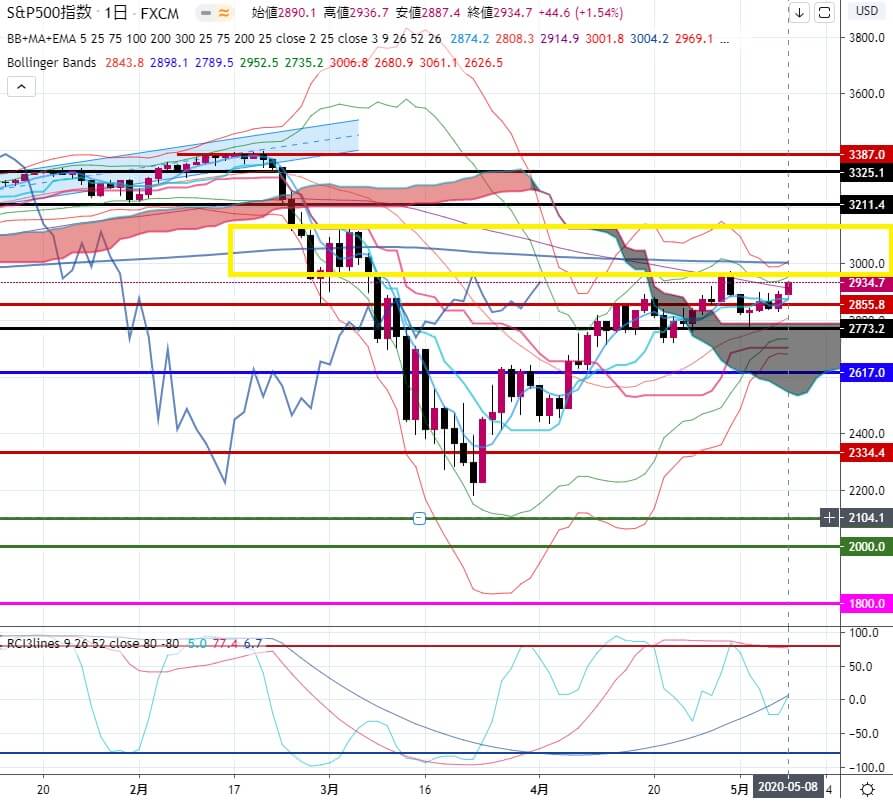Viewport: 893px width, 801px height.
Task: Click the 1800.0 magenta price label
Action: pos(866,603)
